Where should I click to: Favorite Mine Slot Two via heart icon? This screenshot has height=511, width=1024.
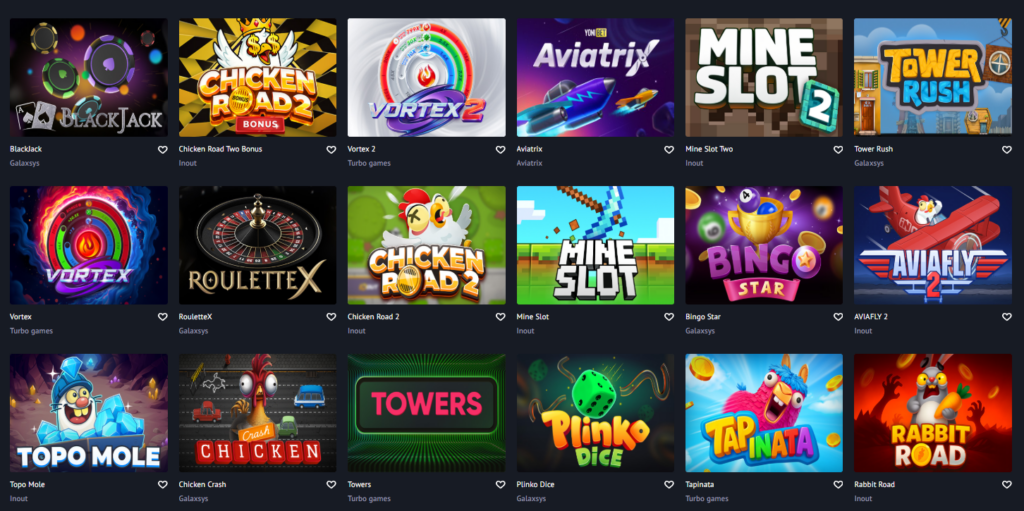838,150
